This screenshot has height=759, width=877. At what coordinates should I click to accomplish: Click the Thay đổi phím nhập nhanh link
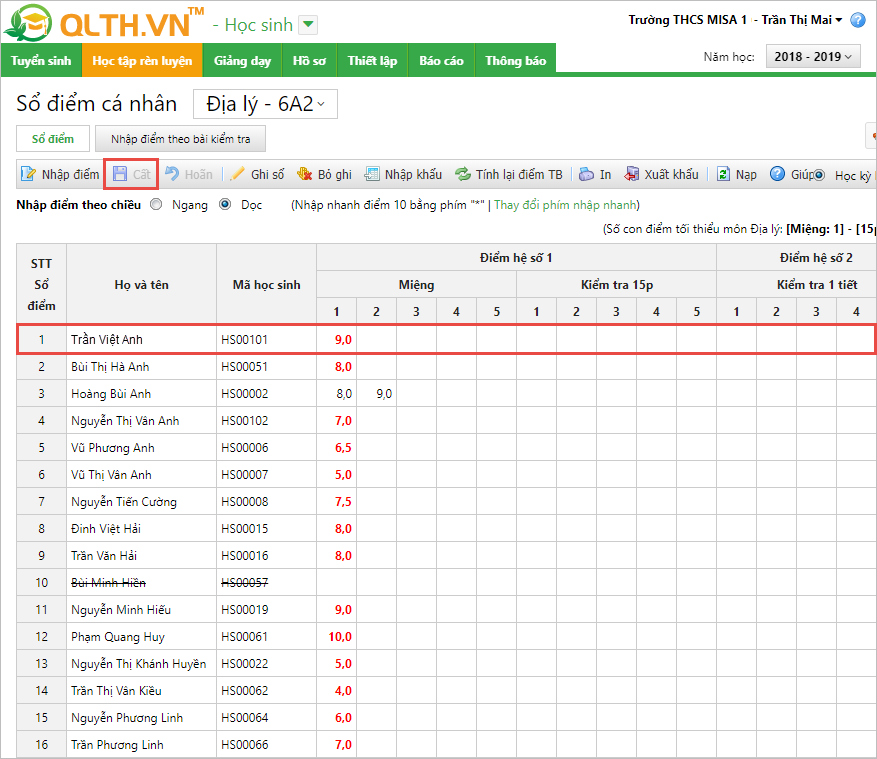click(x=565, y=204)
